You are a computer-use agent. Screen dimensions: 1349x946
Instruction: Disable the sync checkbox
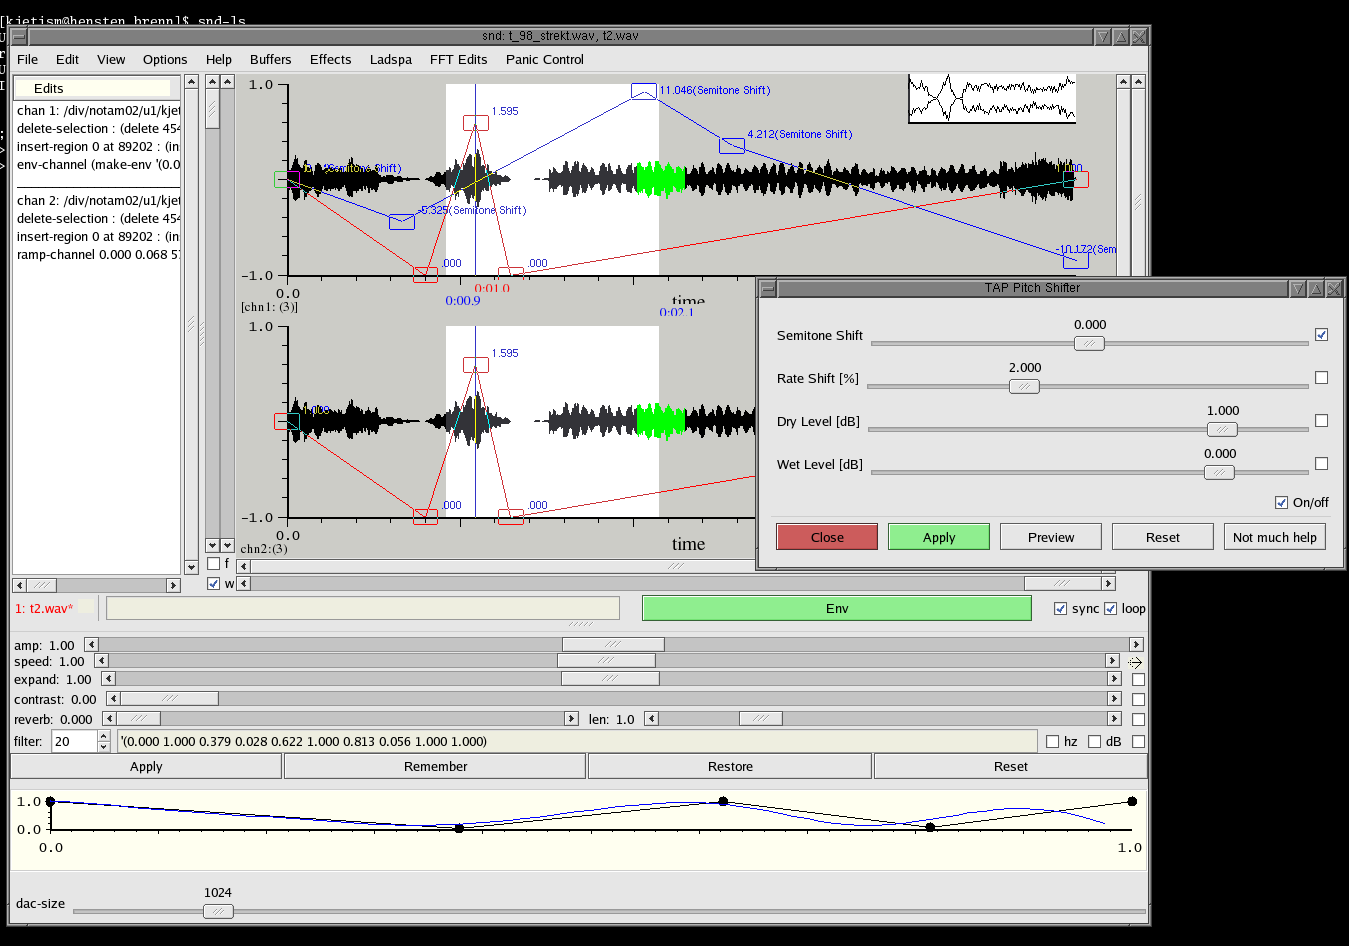coord(1060,609)
